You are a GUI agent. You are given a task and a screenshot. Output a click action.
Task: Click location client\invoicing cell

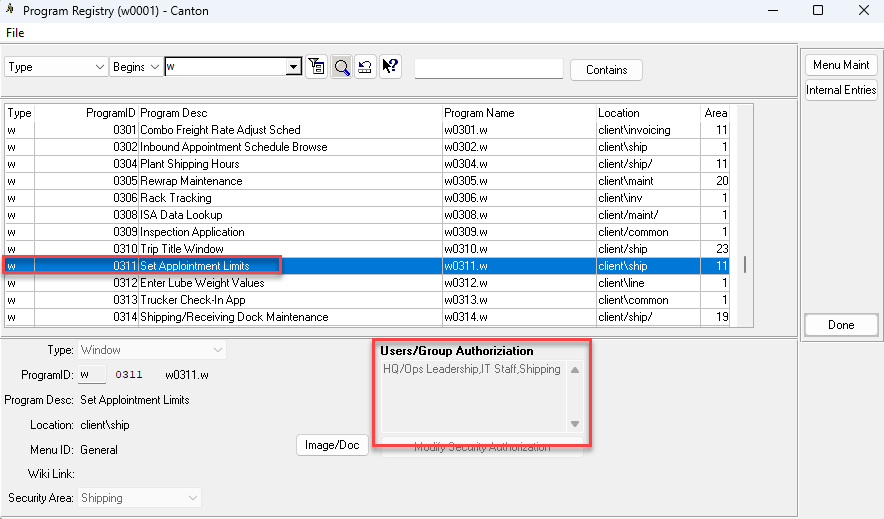click(x=648, y=130)
